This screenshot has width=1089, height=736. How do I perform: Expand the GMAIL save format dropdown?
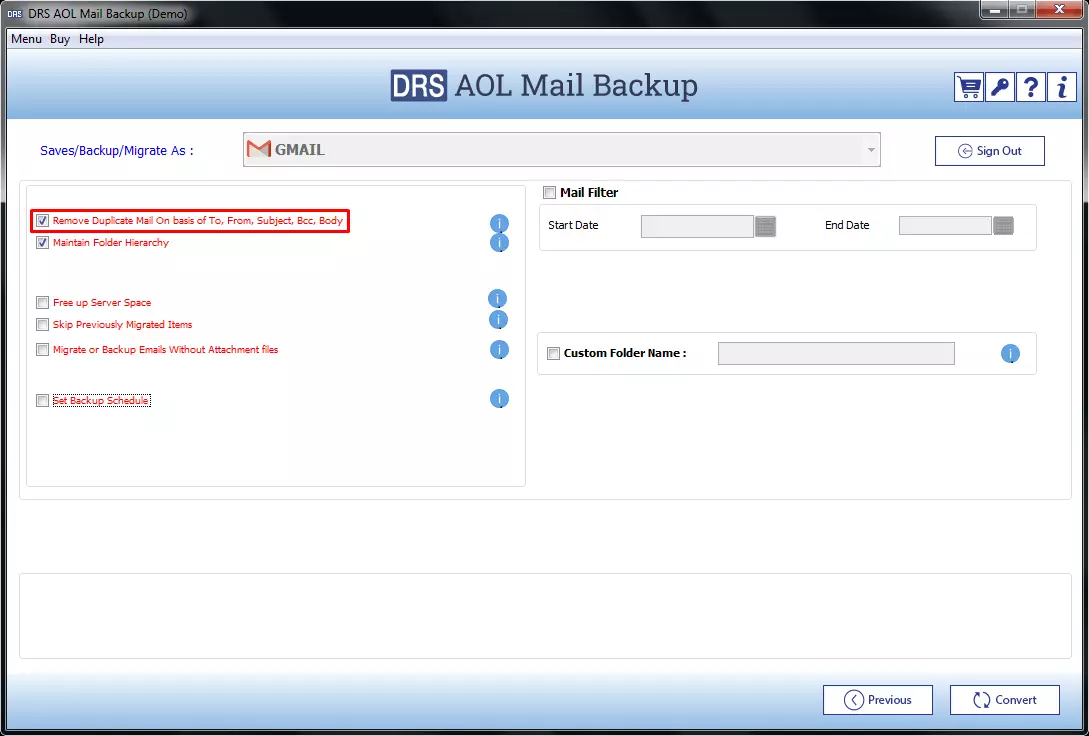871,151
